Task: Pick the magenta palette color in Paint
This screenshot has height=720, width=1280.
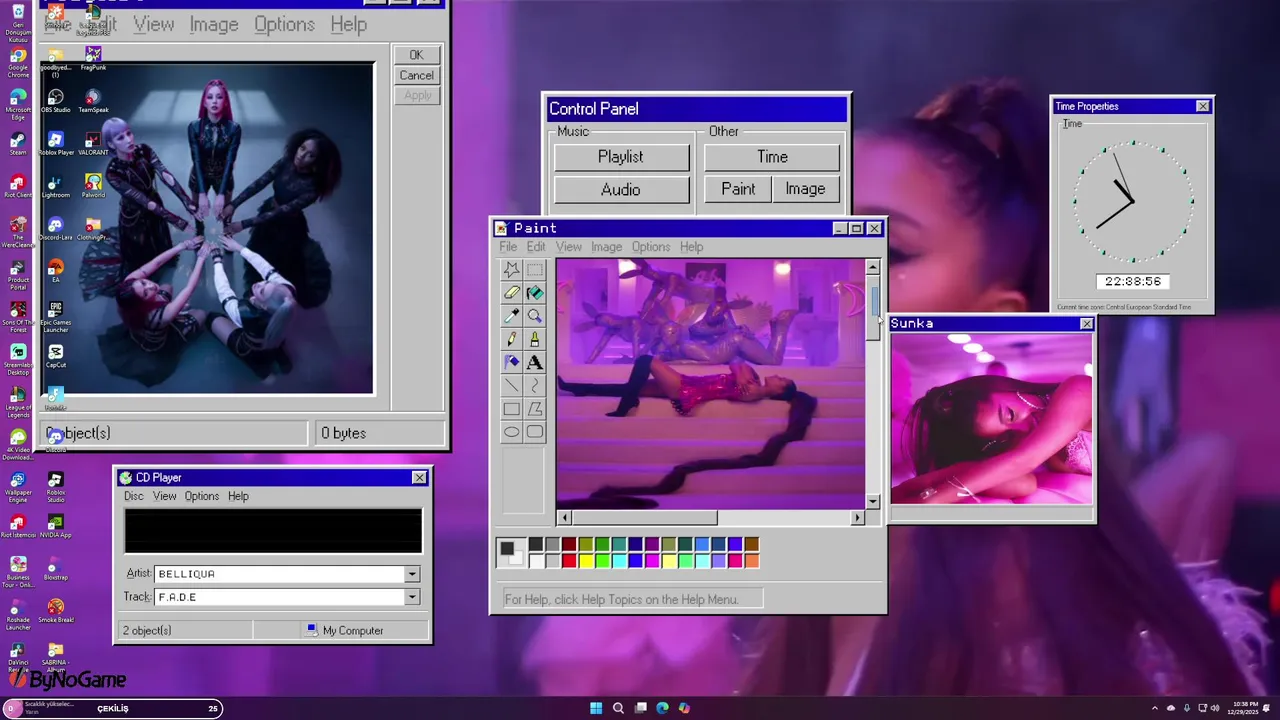Action: [652, 561]
